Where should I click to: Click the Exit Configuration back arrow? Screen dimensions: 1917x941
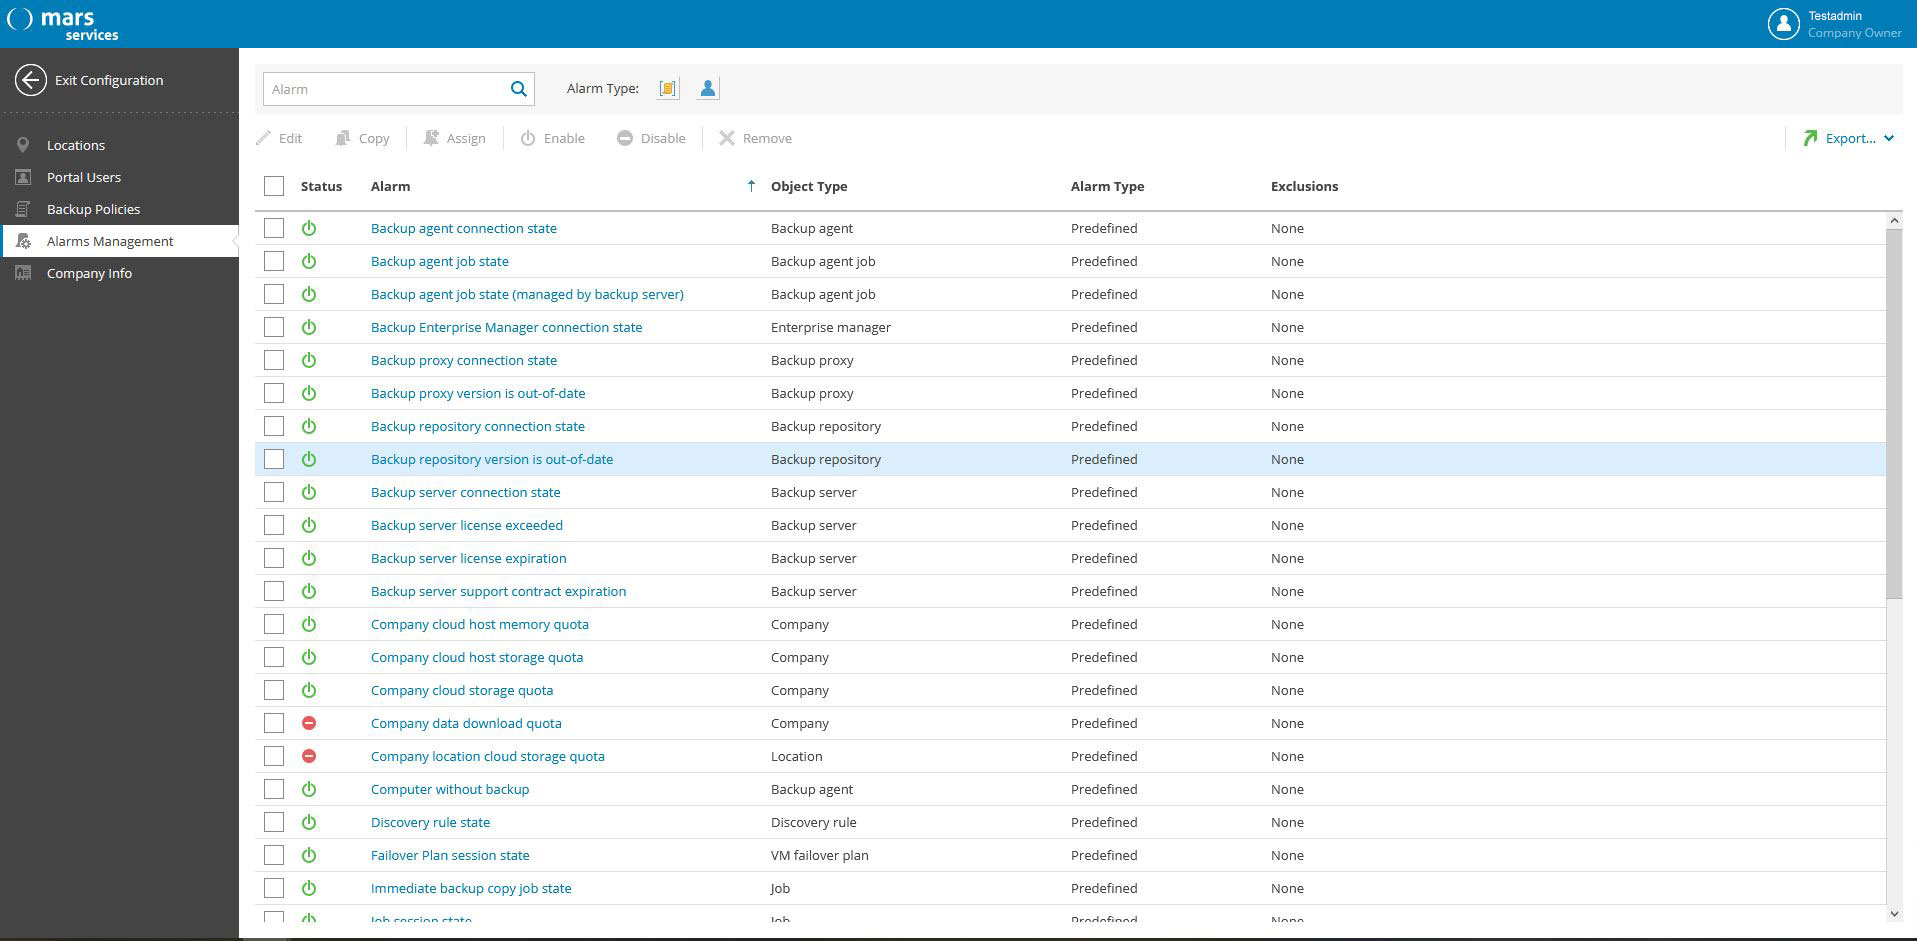point(31,80)
